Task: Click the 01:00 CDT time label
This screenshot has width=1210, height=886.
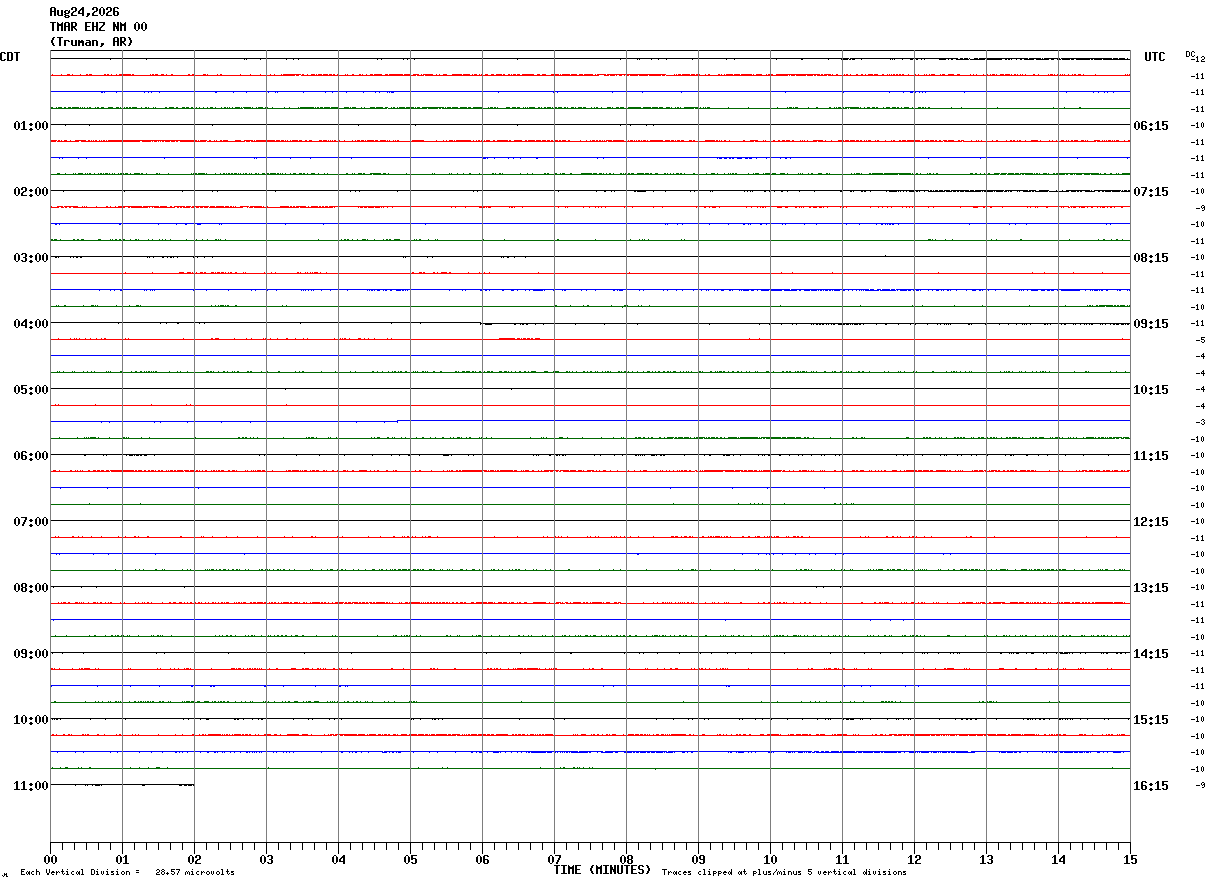Action: point(31,126)
